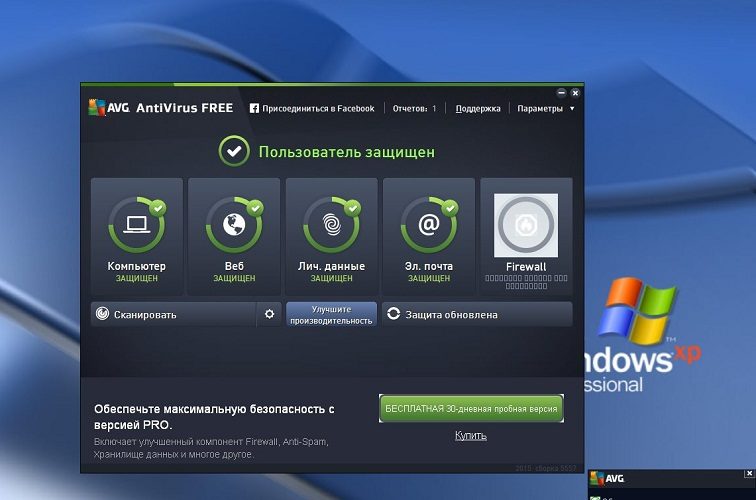Viewport: 756px width, 500px height.
Task: Open the Купить purchase link
Action: [471, 435]
